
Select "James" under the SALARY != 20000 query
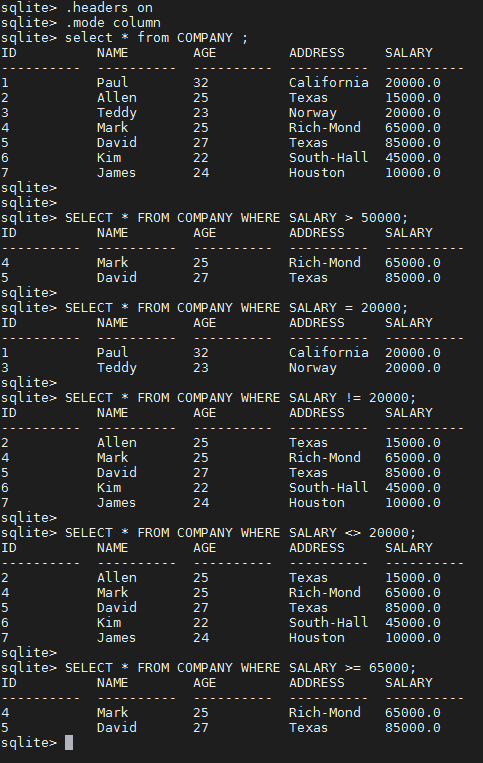[x=117, y=503]
